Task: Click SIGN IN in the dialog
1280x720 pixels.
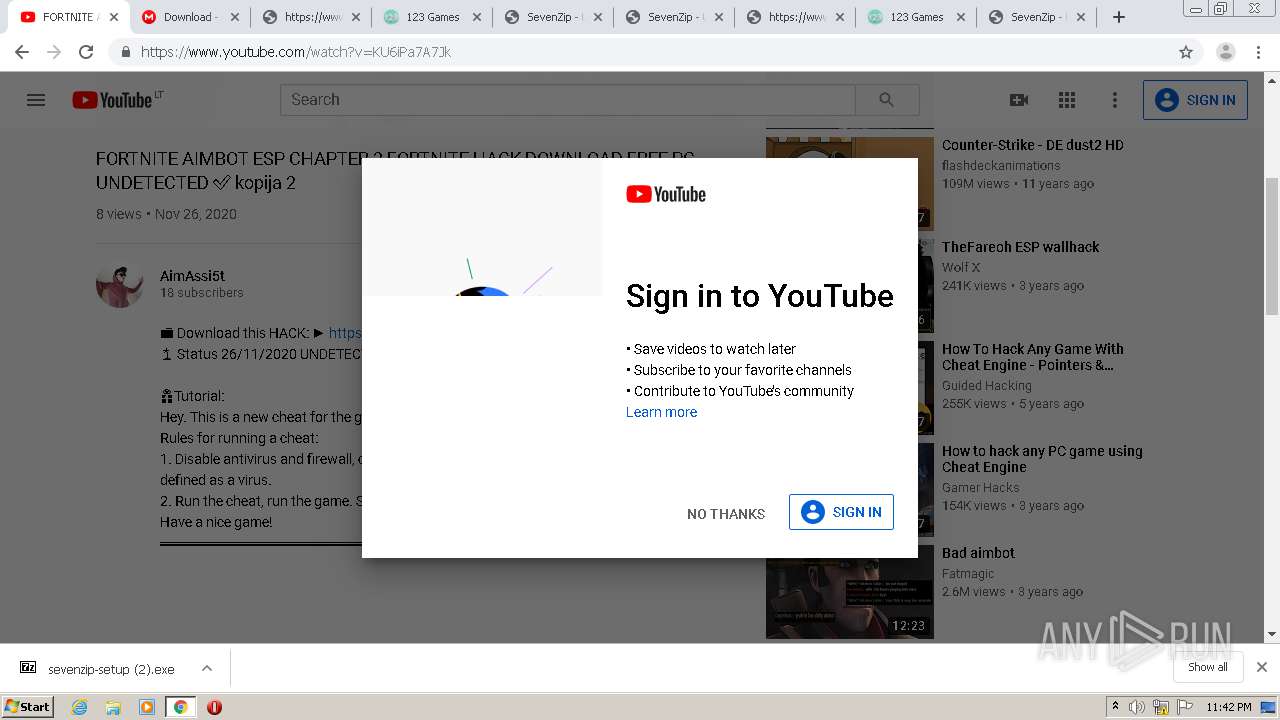Action: [841, 512]
